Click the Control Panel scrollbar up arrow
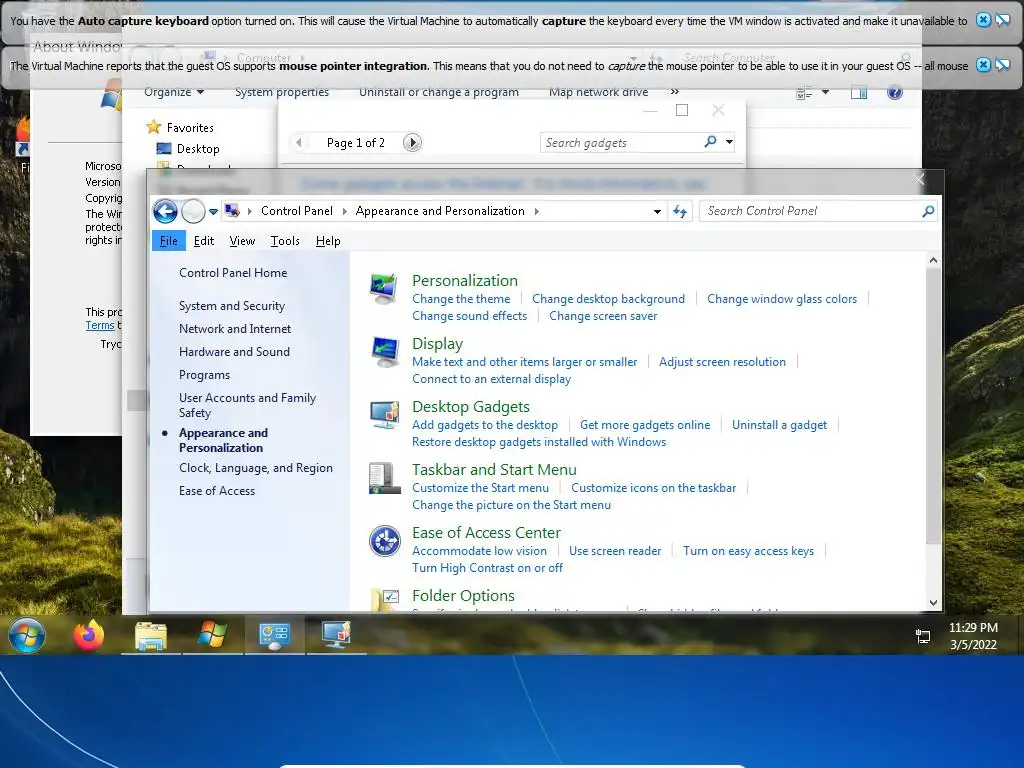This screenshot has height=768, width=1024. coord(933,261)
